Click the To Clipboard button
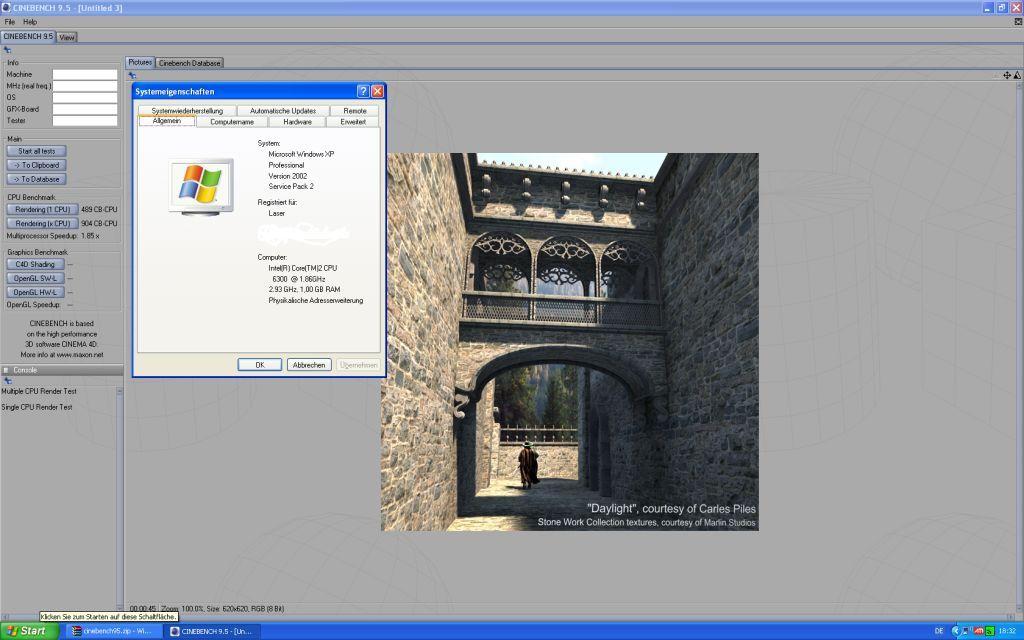 click(37, 165)
